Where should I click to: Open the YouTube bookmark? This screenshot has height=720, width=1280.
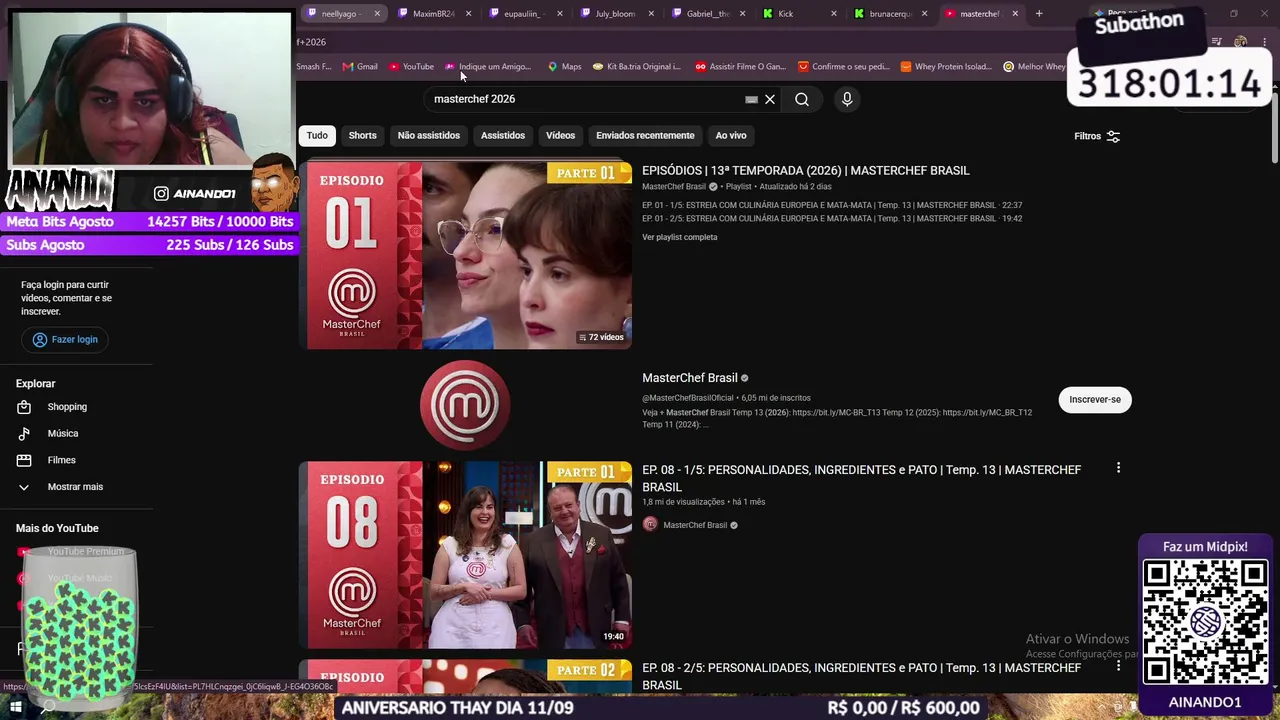411,67
